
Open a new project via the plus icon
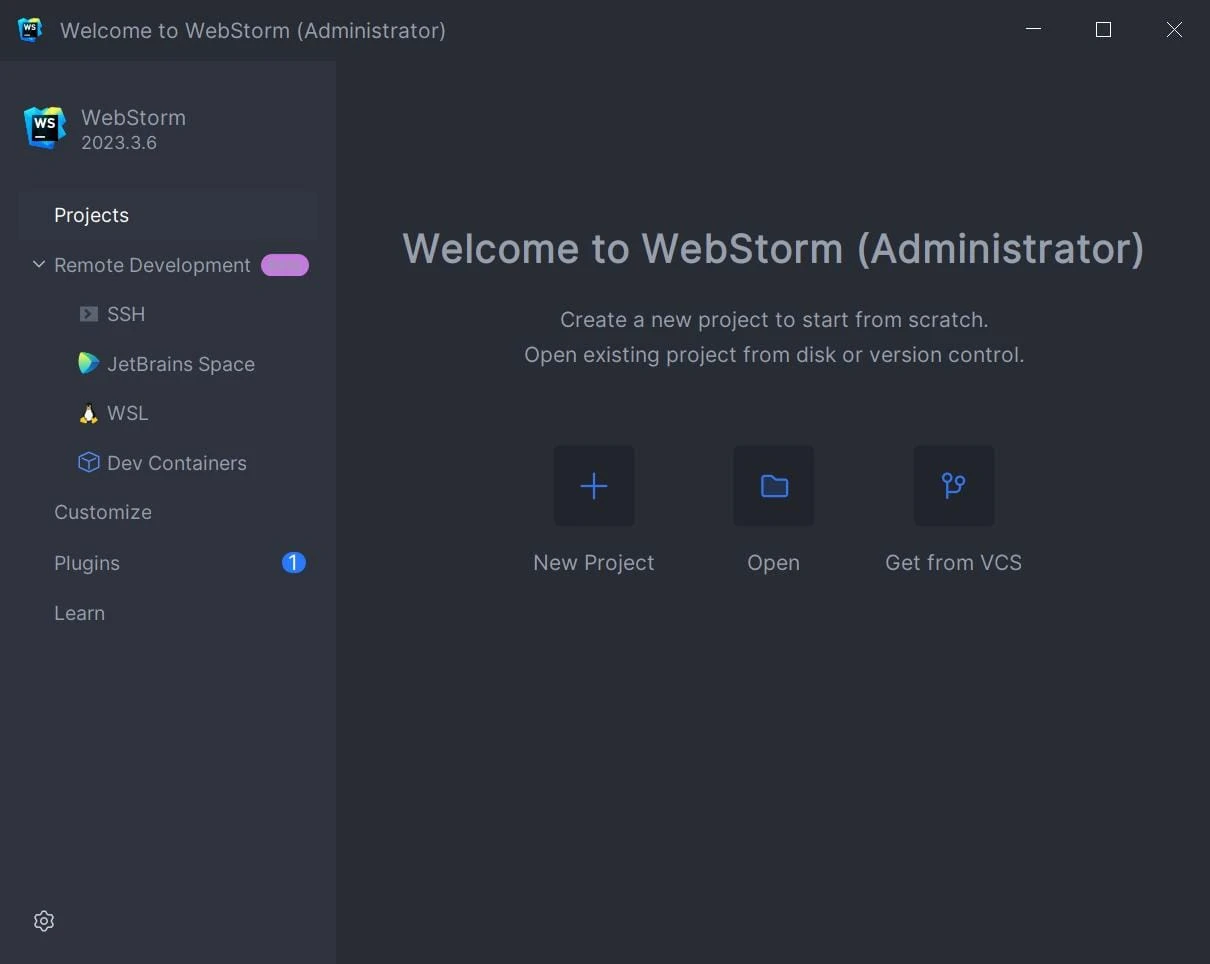click(593, 486)
